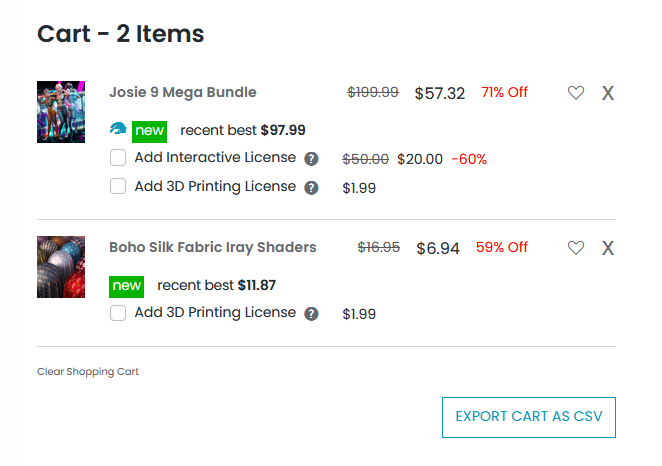Click the Clear Shopping Cart link

pos(88,372)
